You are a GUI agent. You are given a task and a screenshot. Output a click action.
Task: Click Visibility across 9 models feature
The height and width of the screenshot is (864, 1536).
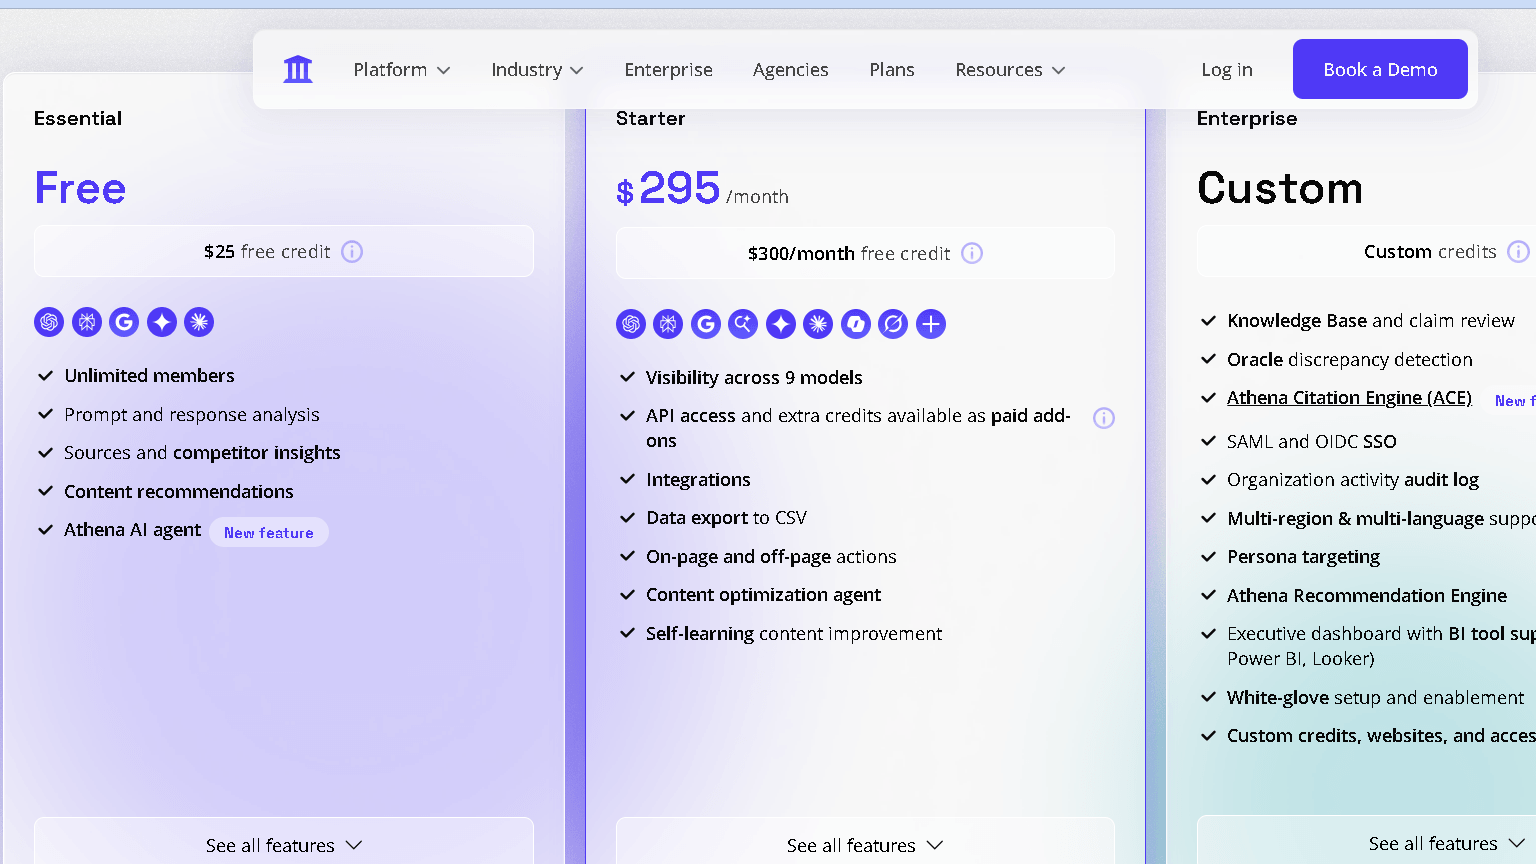[754, 377]
